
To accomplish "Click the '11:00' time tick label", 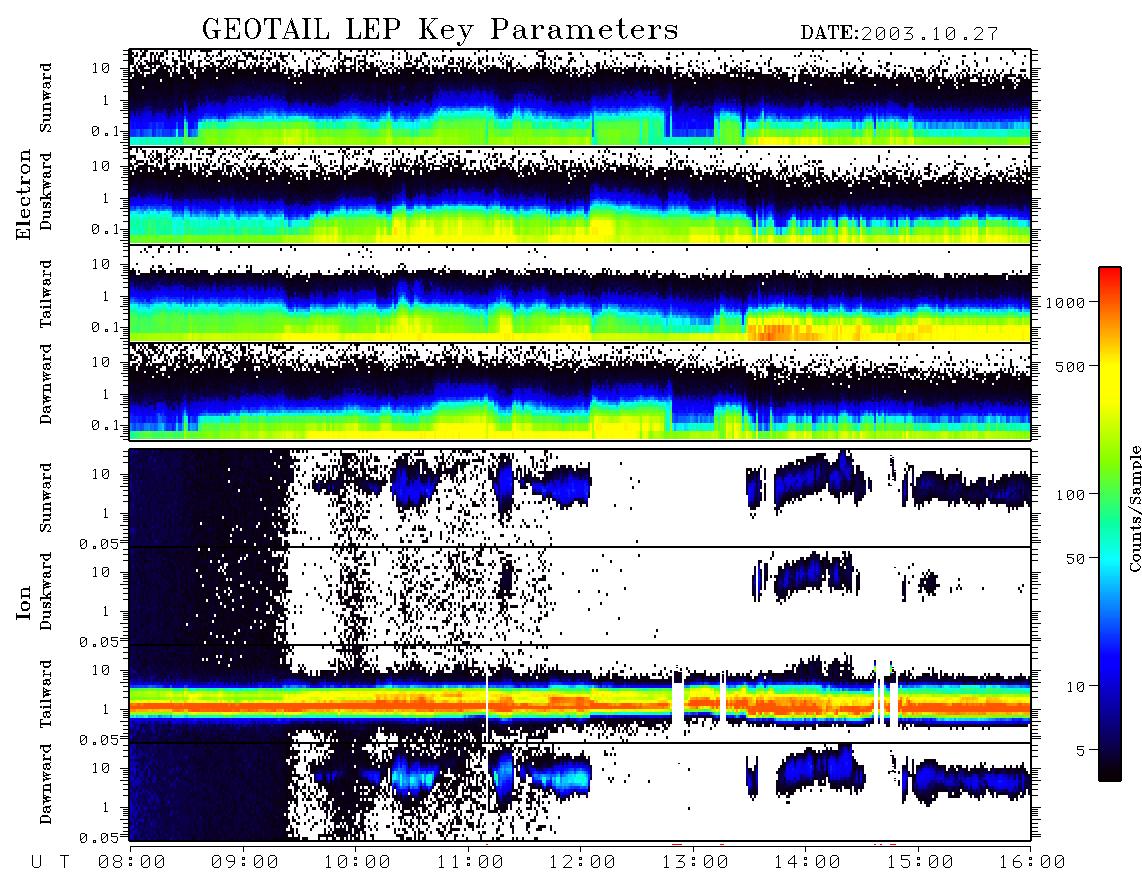I will click(470, 863).
